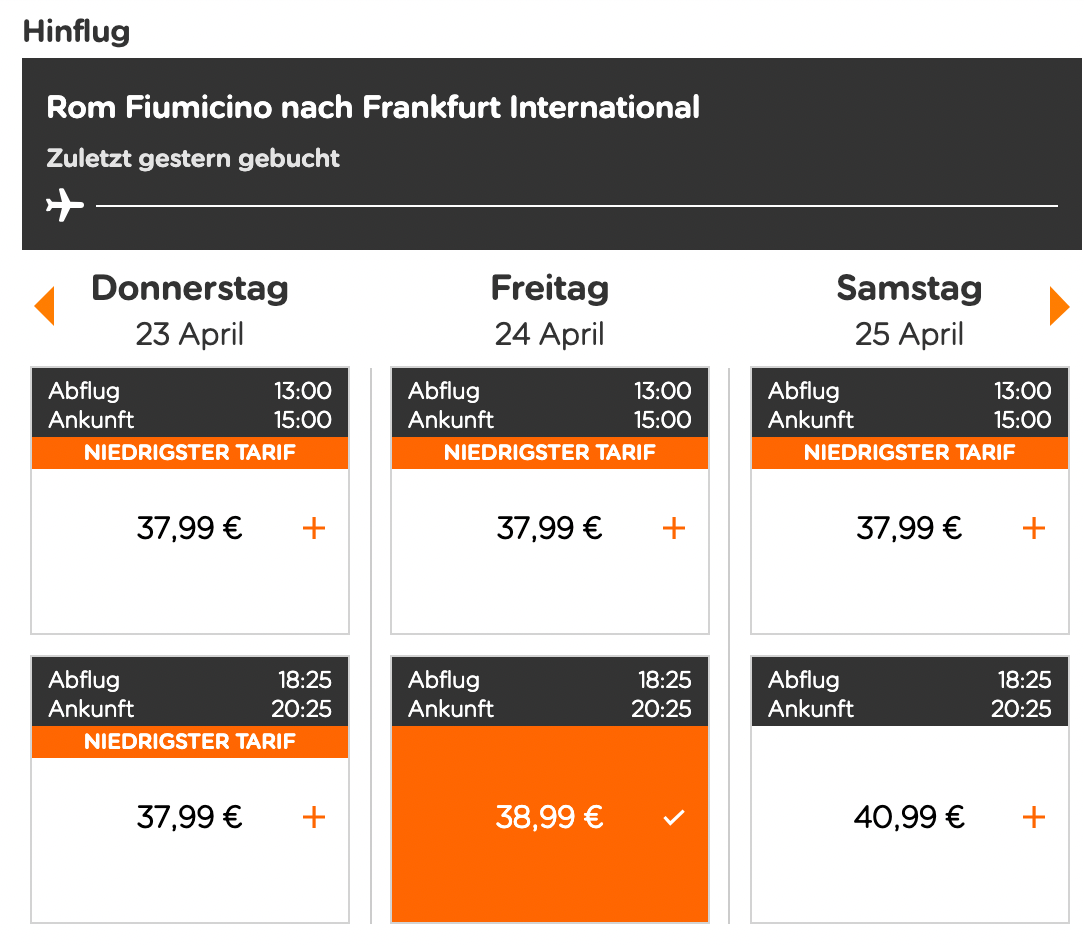Click plus icon for Friday 13:00 flight
This screenshot has height=946, width=1084.
pos(674,528)
